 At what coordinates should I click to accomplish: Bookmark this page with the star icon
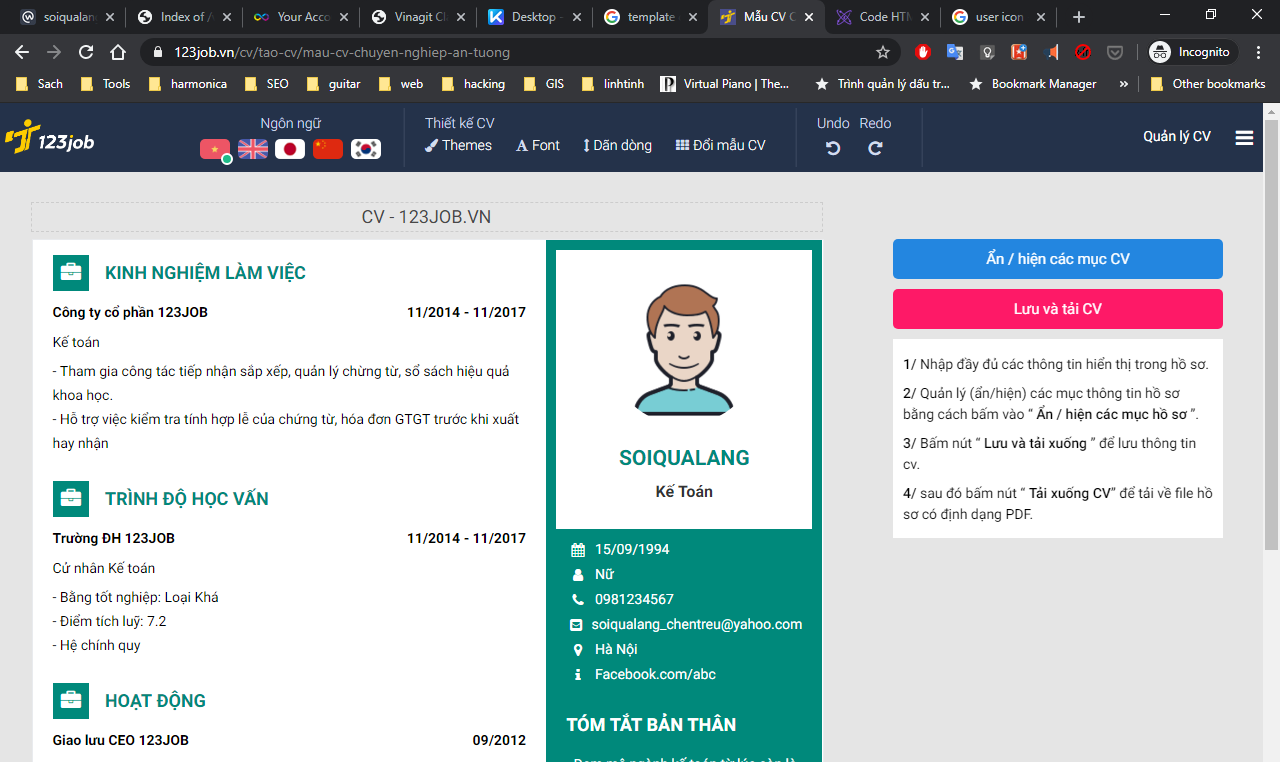point(883,52)
